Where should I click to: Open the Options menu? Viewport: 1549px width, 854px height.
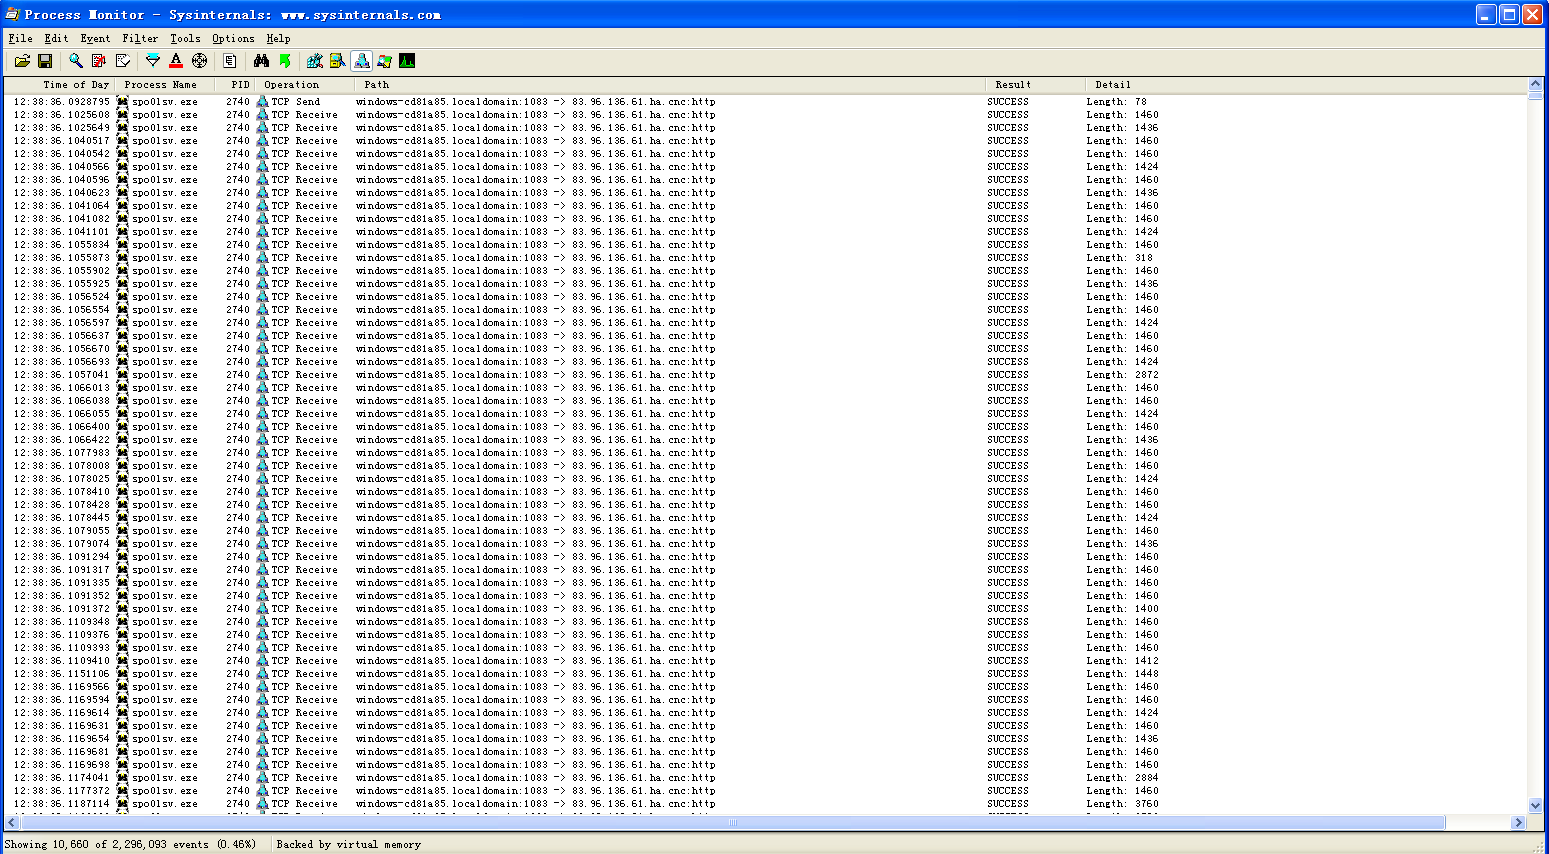[x=233, y=38]
